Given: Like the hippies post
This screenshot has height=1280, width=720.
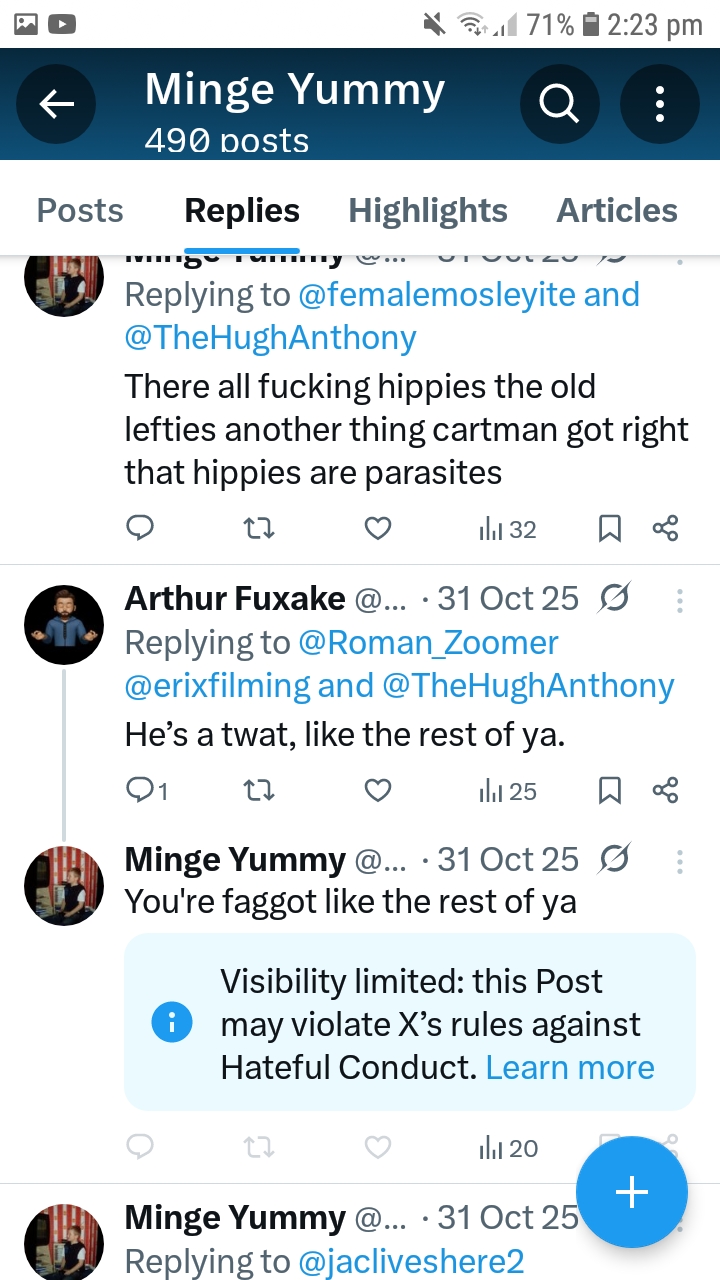Looking at the screenshot, I should 377,528.
